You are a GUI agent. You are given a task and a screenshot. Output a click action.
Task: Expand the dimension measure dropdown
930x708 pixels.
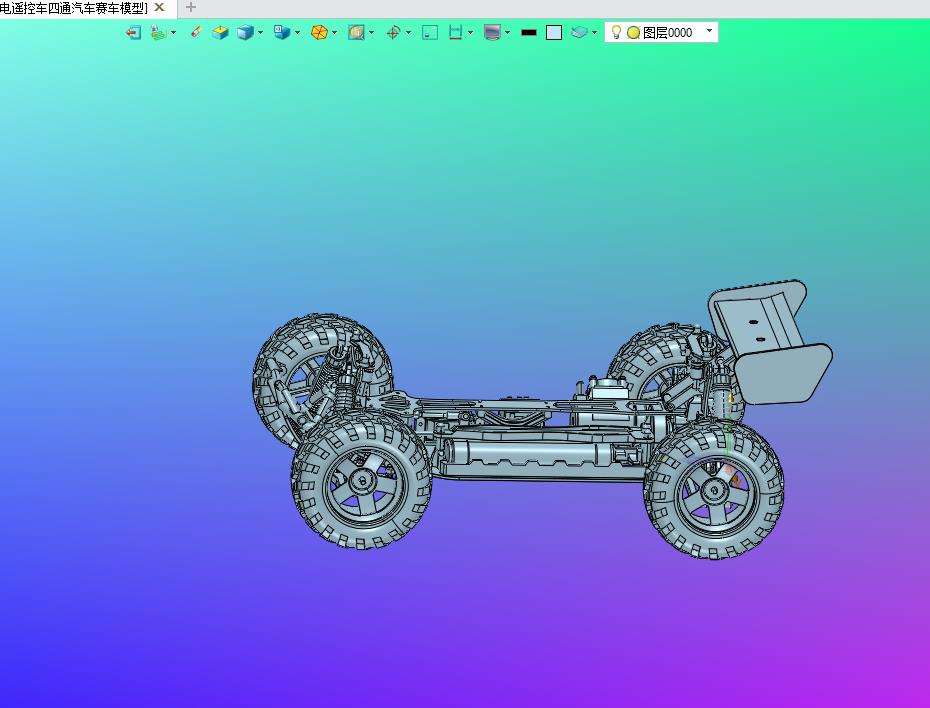470,33
